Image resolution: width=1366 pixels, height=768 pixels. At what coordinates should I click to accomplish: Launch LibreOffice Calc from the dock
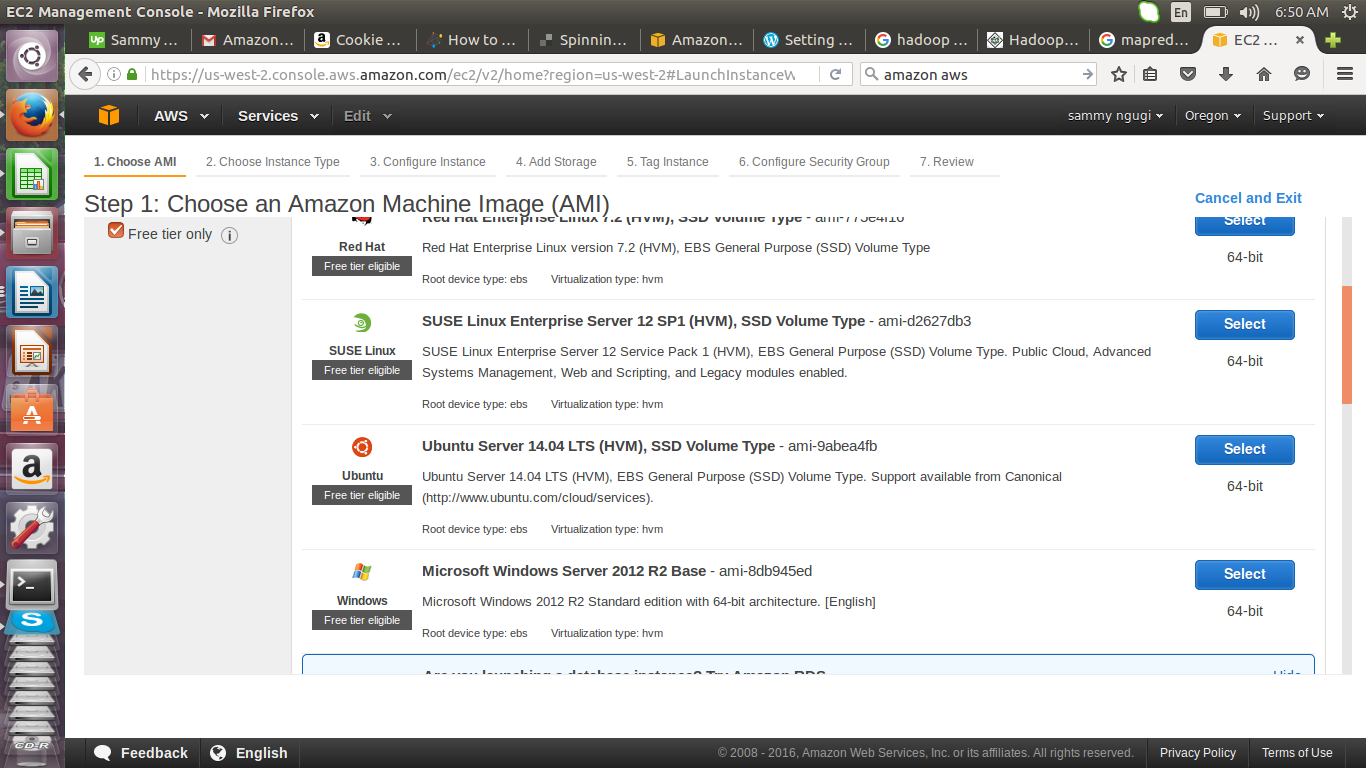(32, 174)
